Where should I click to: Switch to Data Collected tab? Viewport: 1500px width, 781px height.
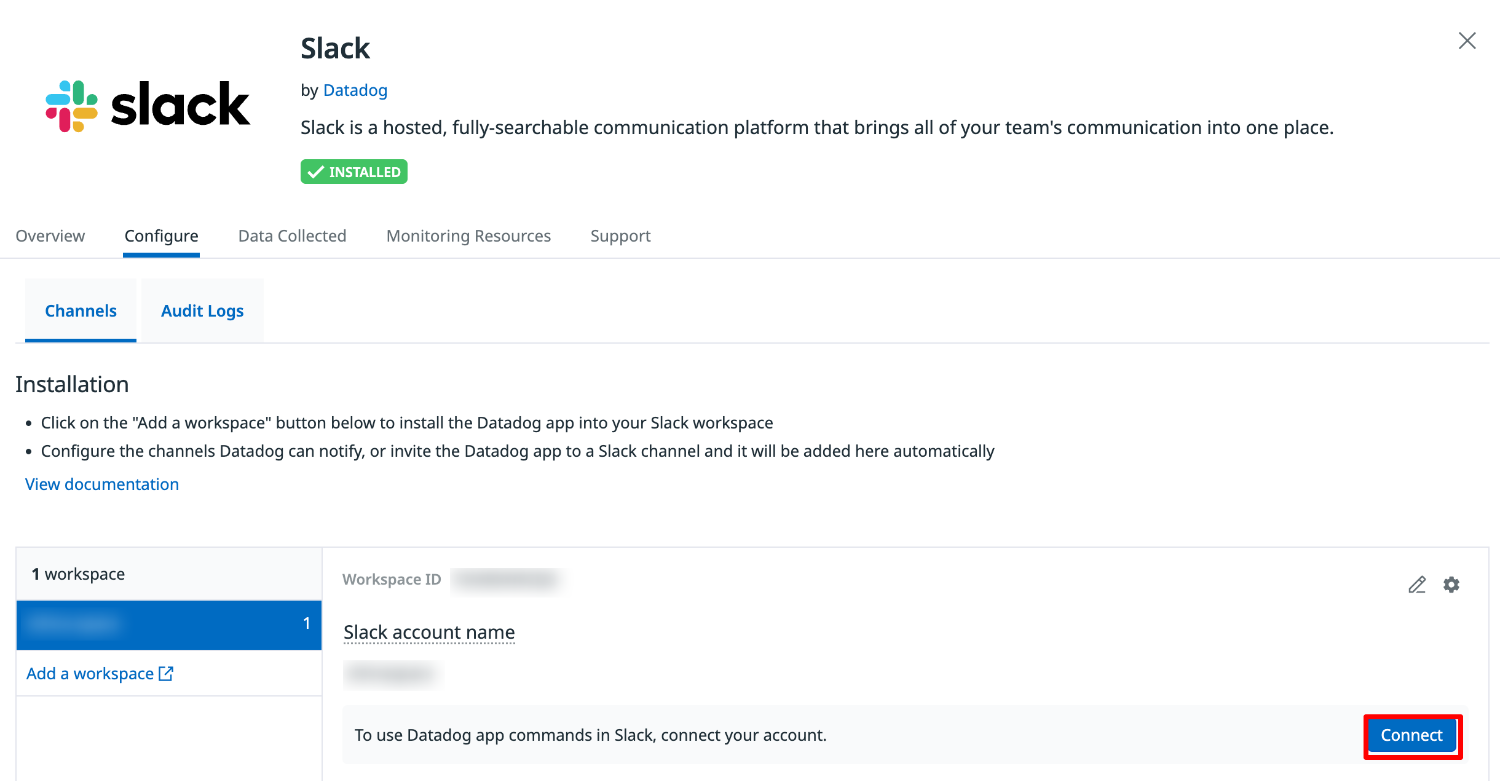tap(292, 236)
